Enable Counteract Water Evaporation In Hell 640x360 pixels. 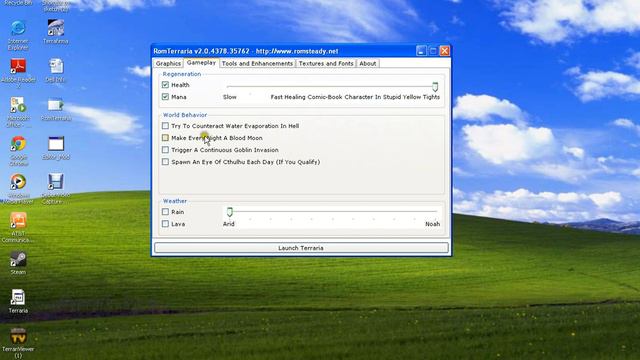coord(165,126)
